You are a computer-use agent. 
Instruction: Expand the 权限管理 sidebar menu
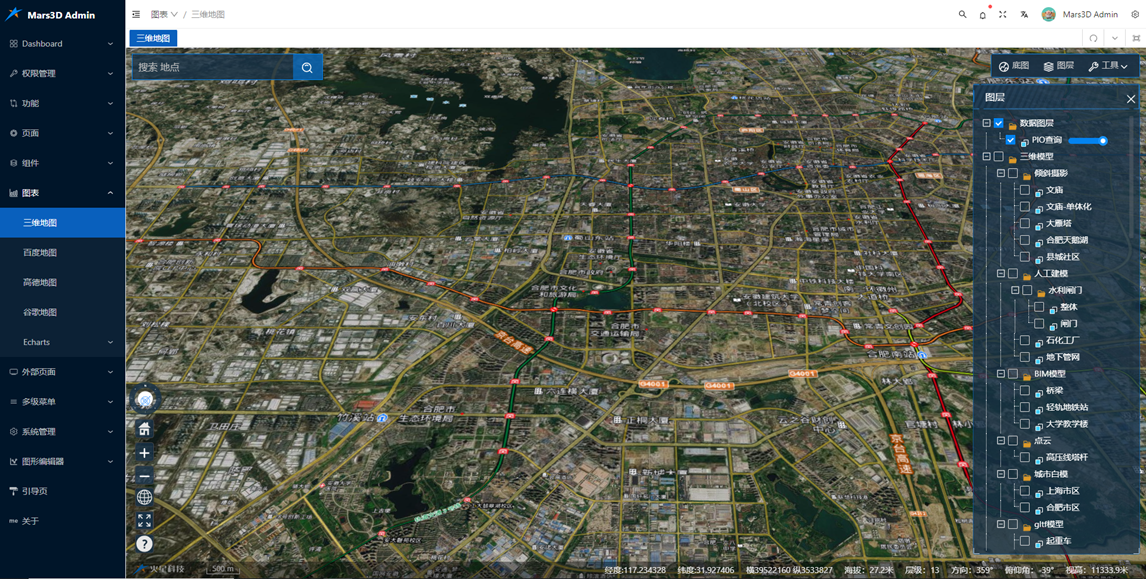[x=62, y=73]
